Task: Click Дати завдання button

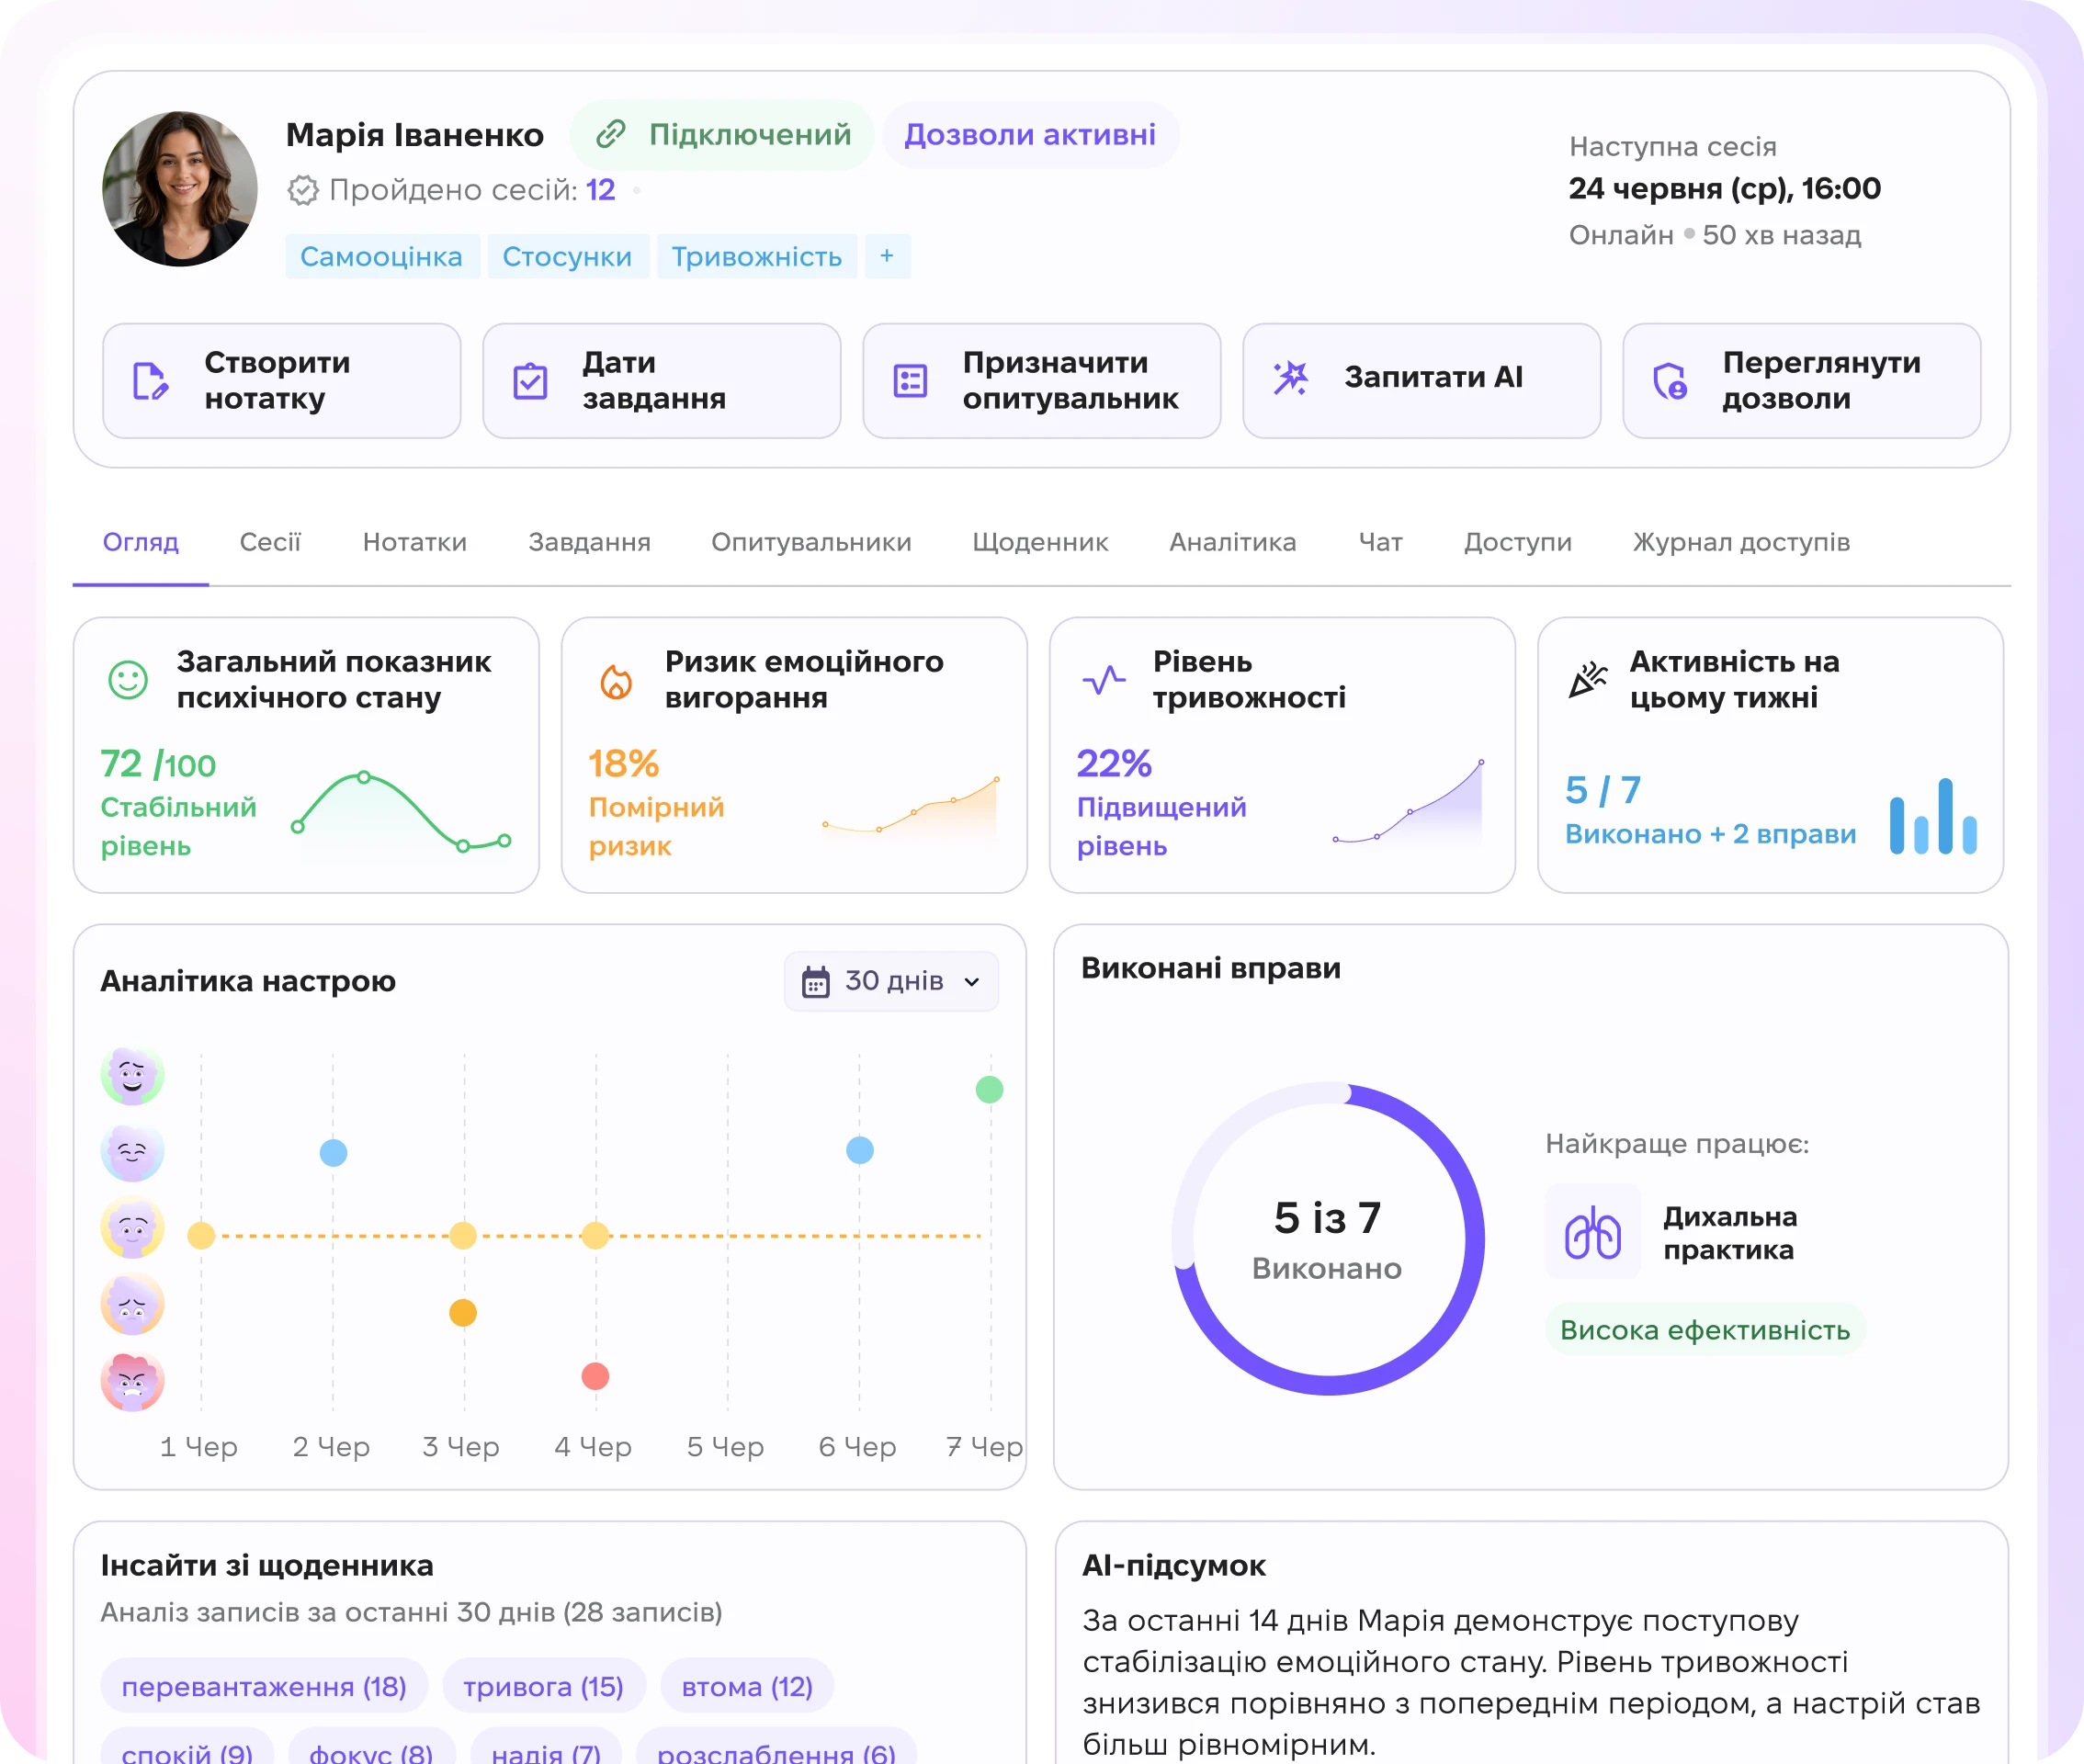Action: (x=661, y=381)
